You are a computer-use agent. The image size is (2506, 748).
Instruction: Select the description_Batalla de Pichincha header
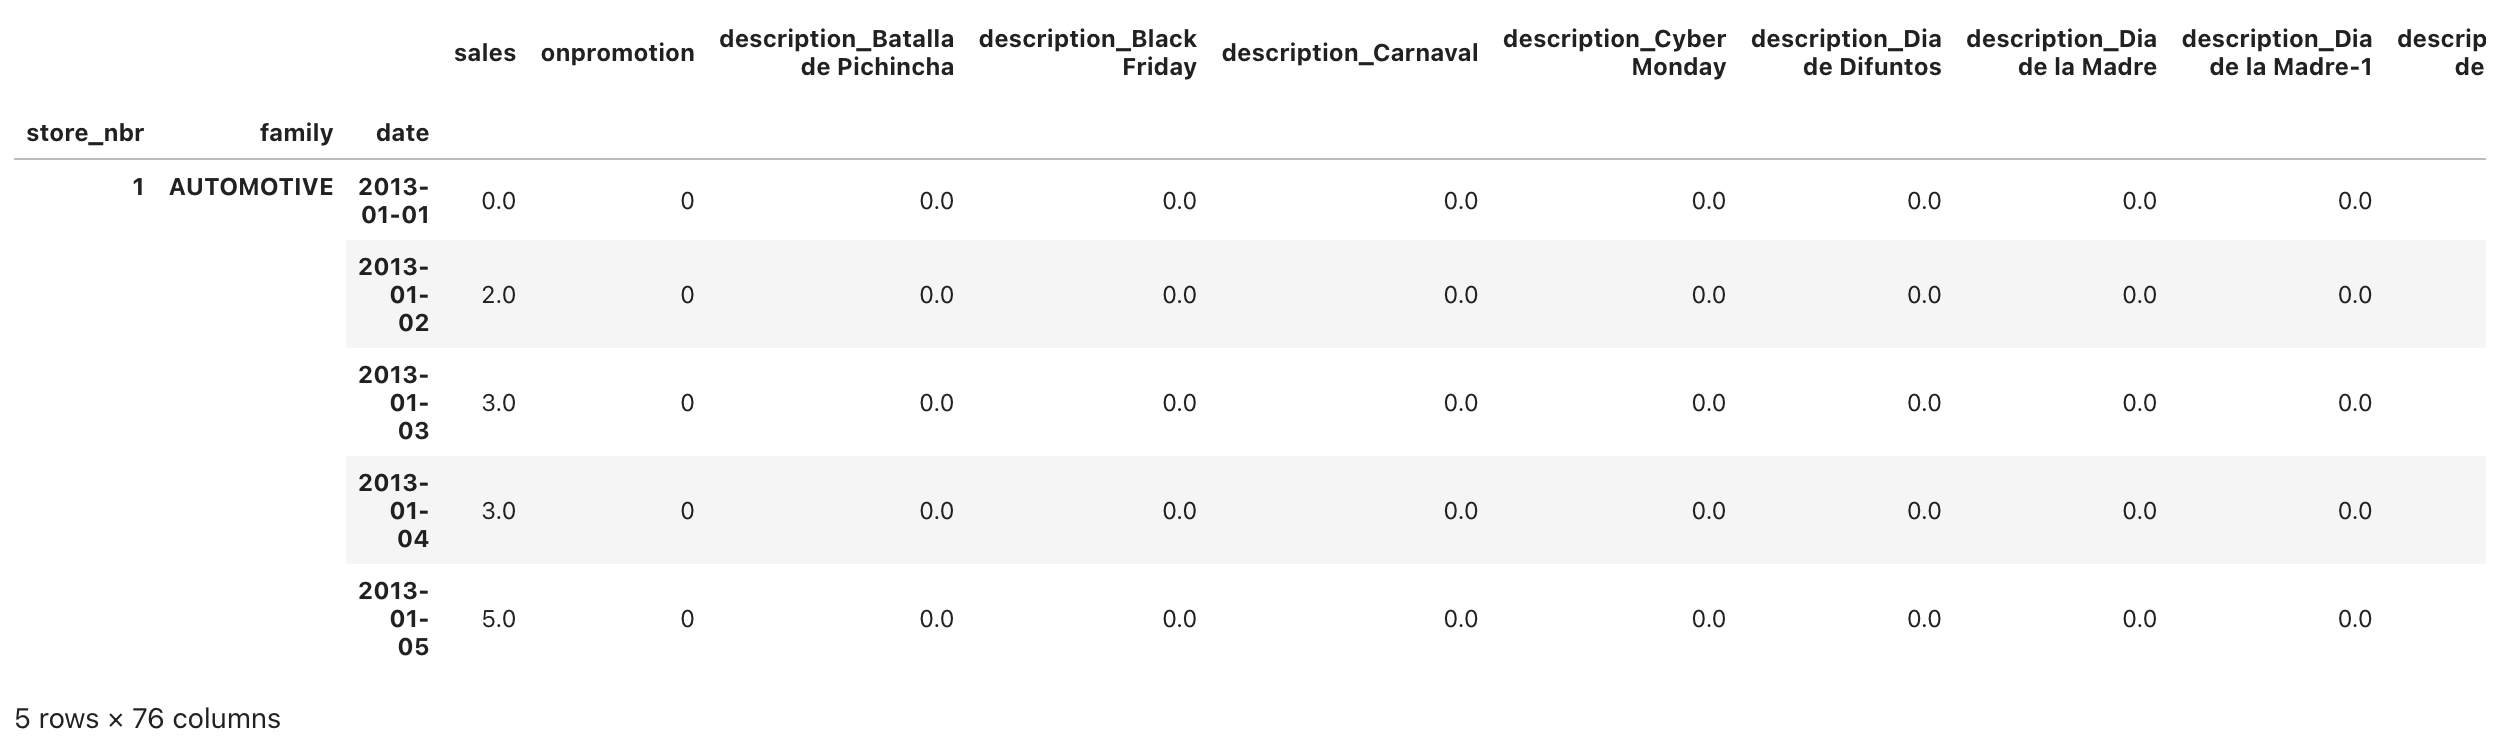coord(836,53)
